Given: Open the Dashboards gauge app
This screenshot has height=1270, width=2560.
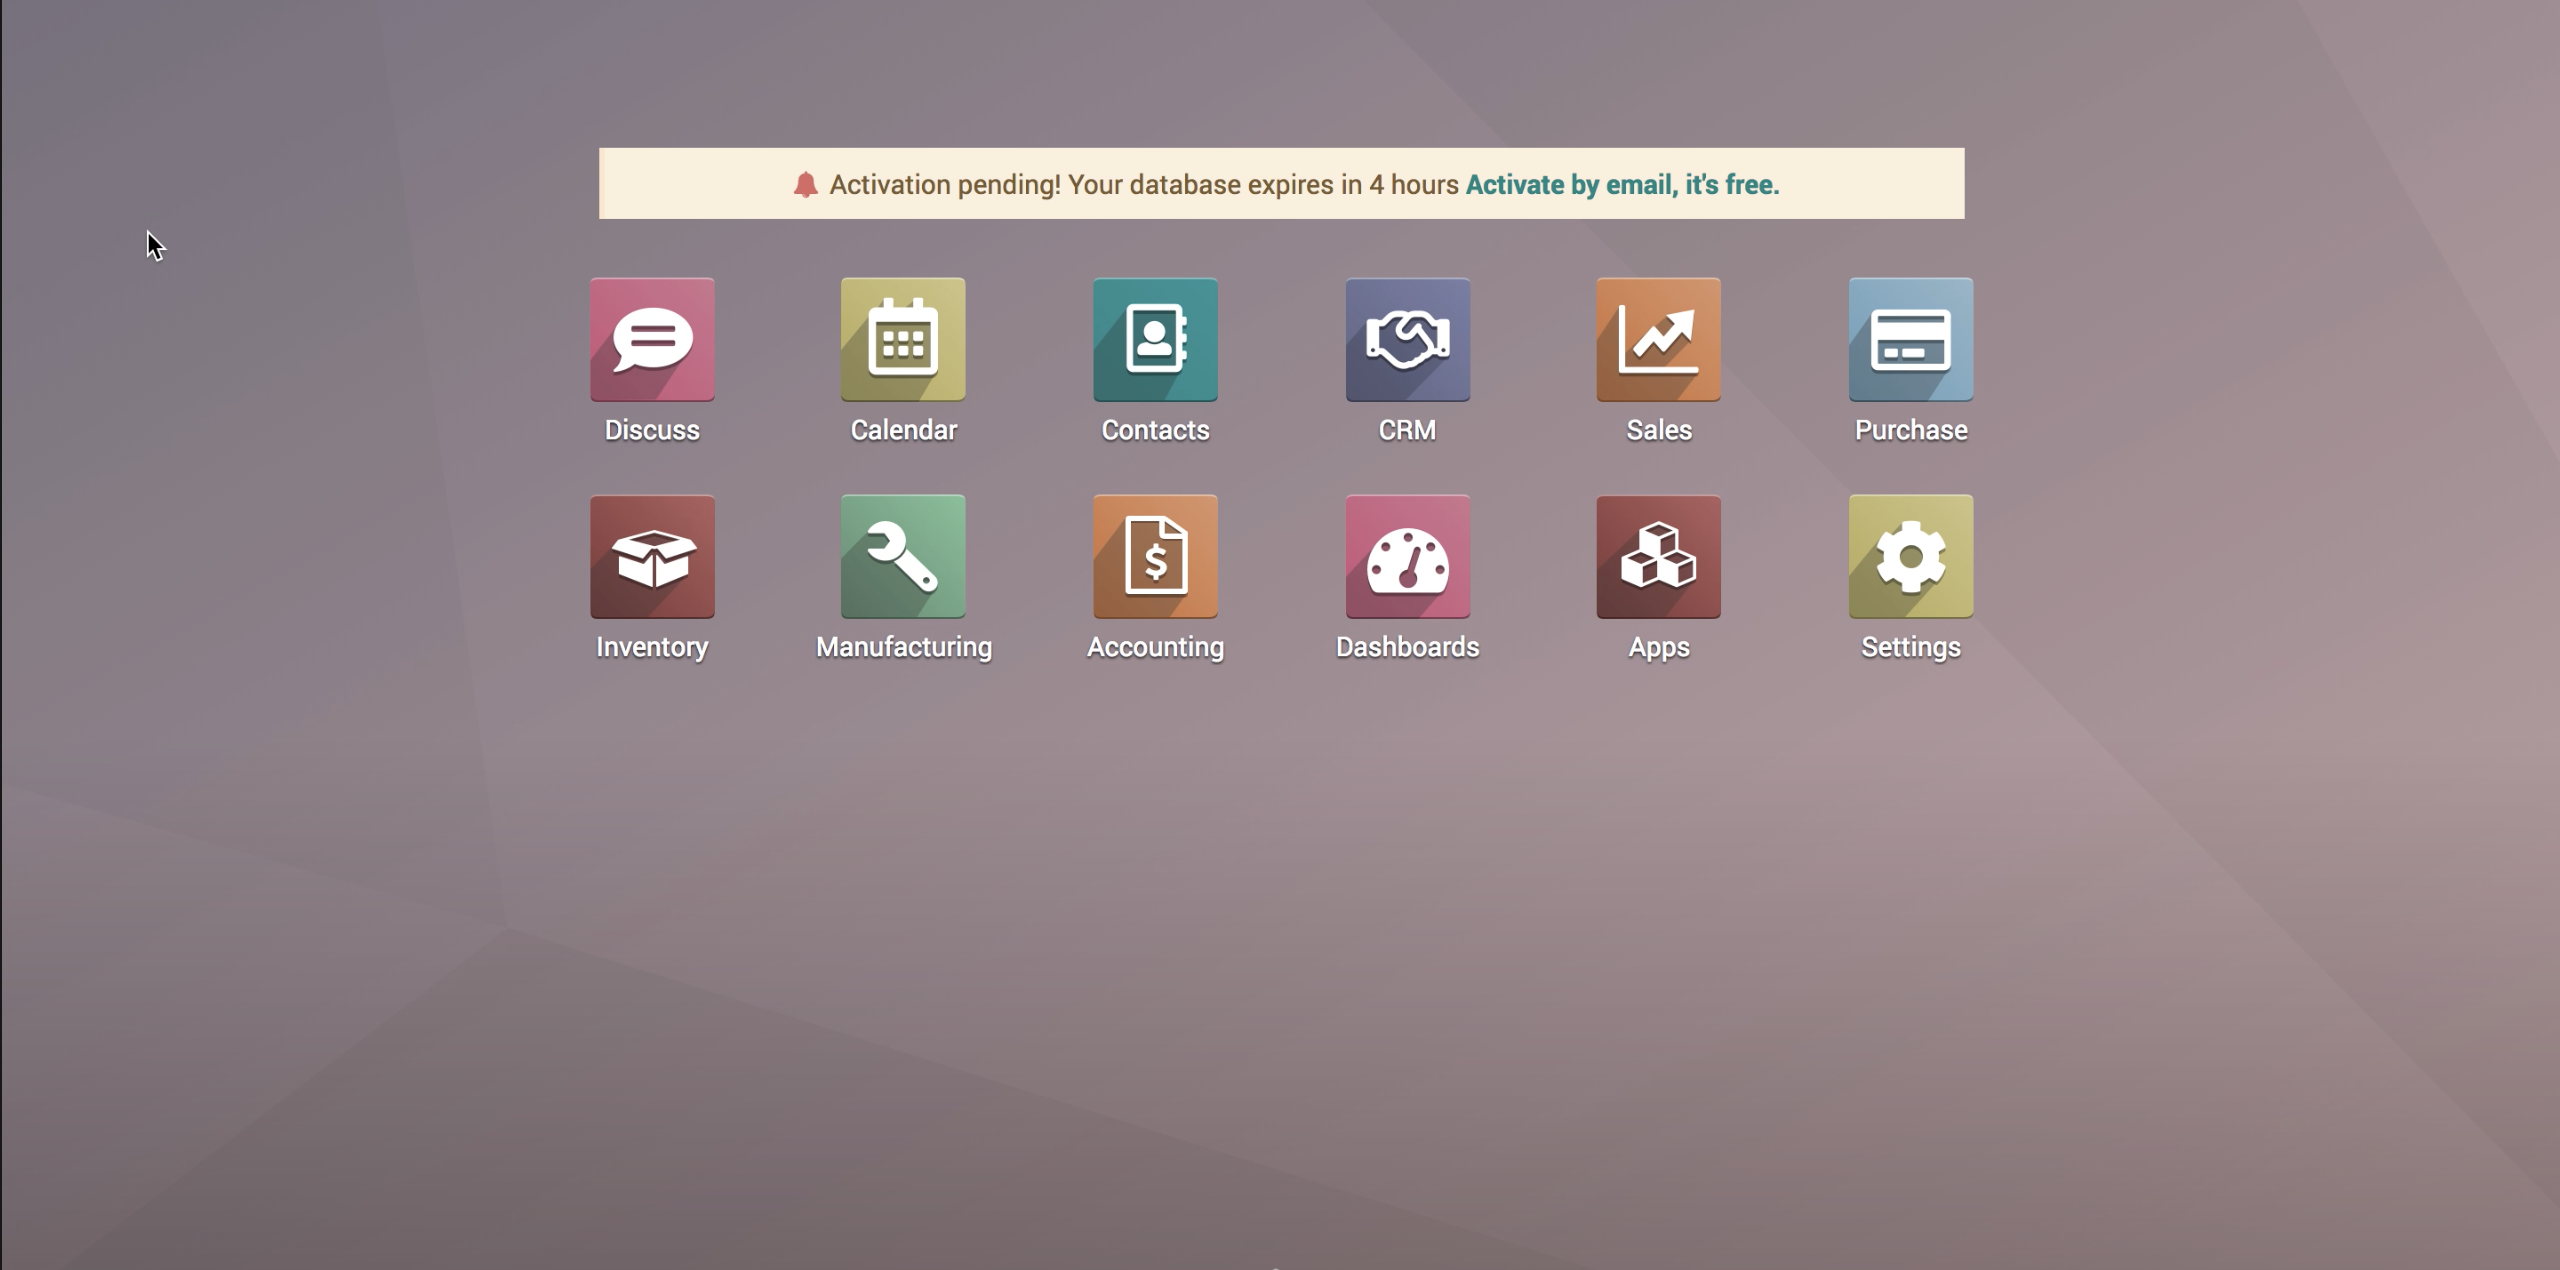Looking at the screenshot, I should (x=1407, y=557).
